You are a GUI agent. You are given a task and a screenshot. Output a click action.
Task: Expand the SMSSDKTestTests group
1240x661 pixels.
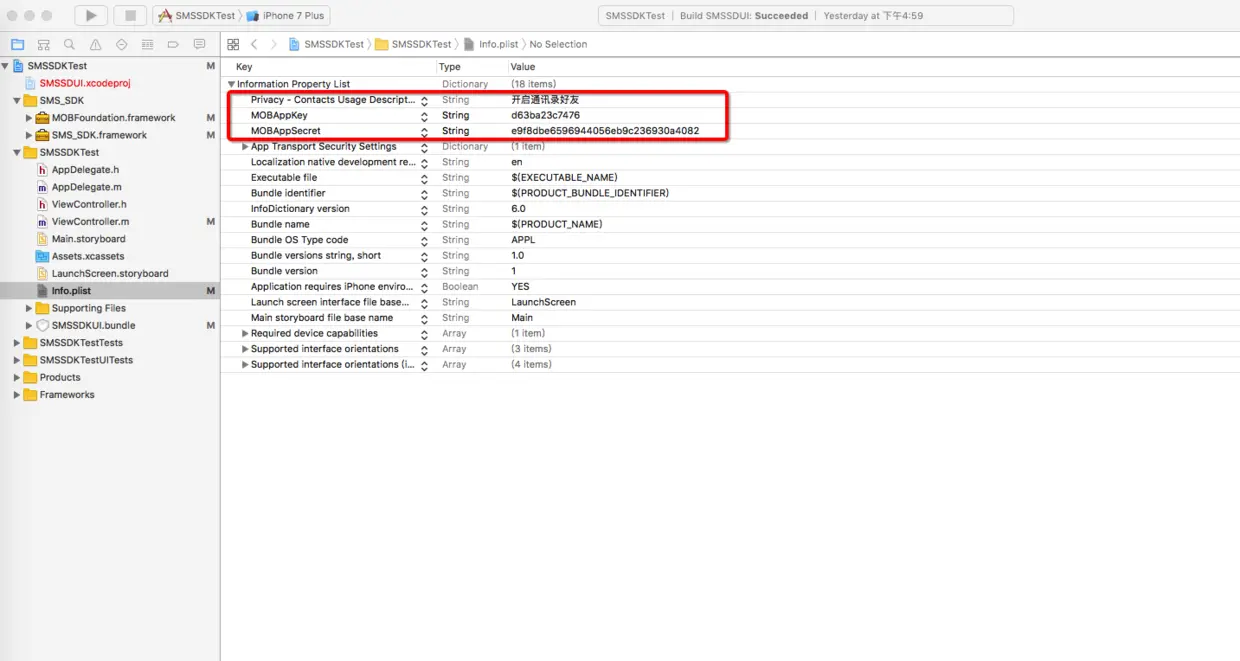pyautogui.click(x=17, y=343)
